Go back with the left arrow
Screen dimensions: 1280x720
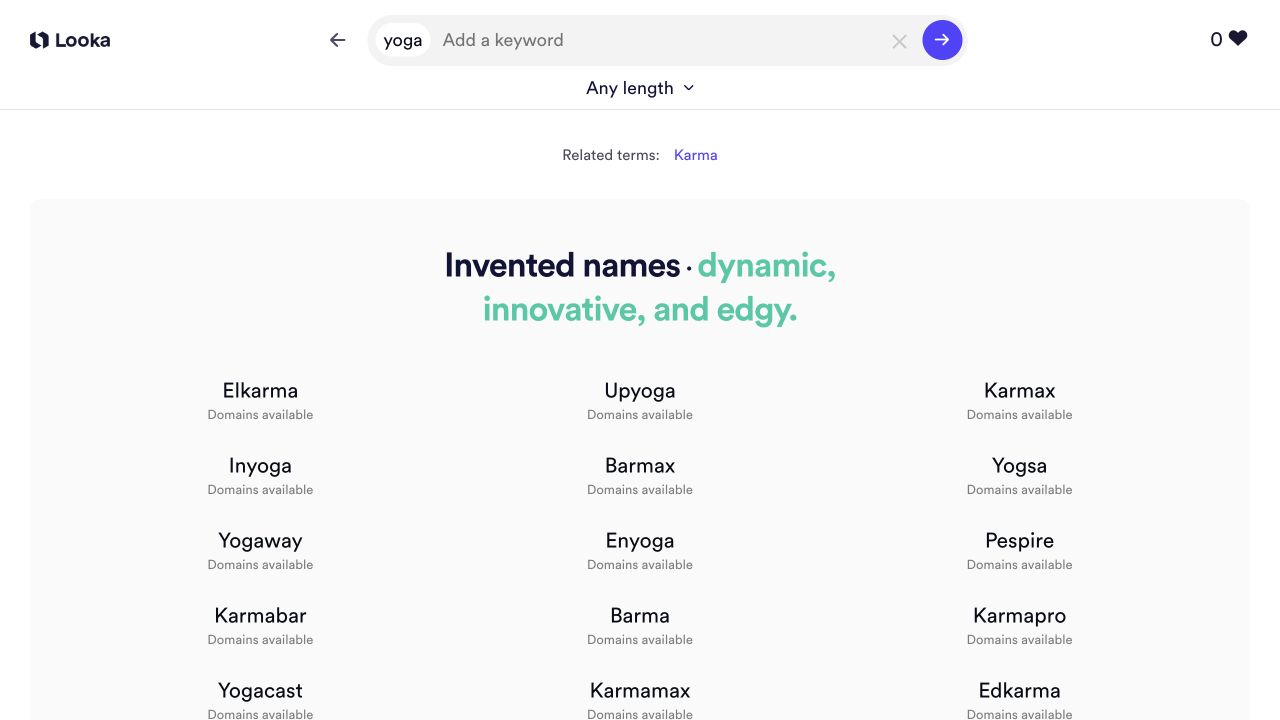(x=338, y=40)
